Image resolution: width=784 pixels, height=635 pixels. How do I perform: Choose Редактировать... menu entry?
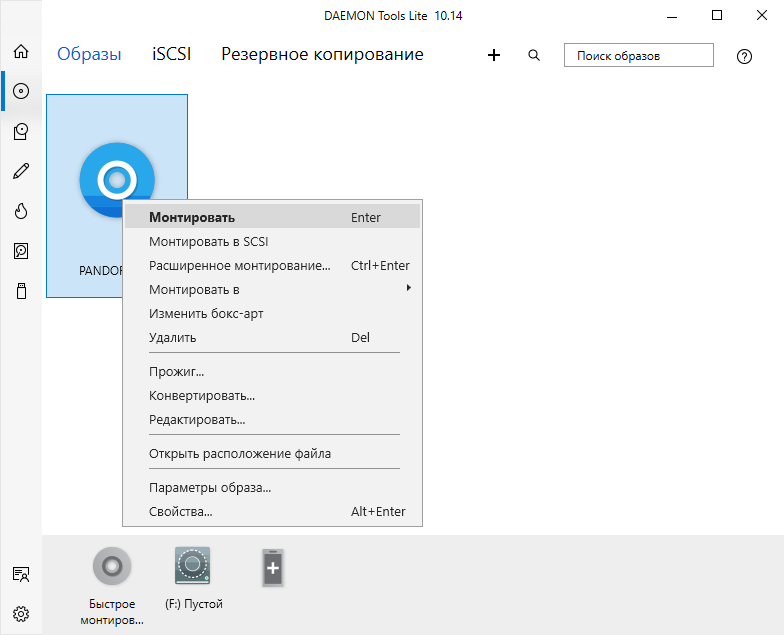[272, 420]
